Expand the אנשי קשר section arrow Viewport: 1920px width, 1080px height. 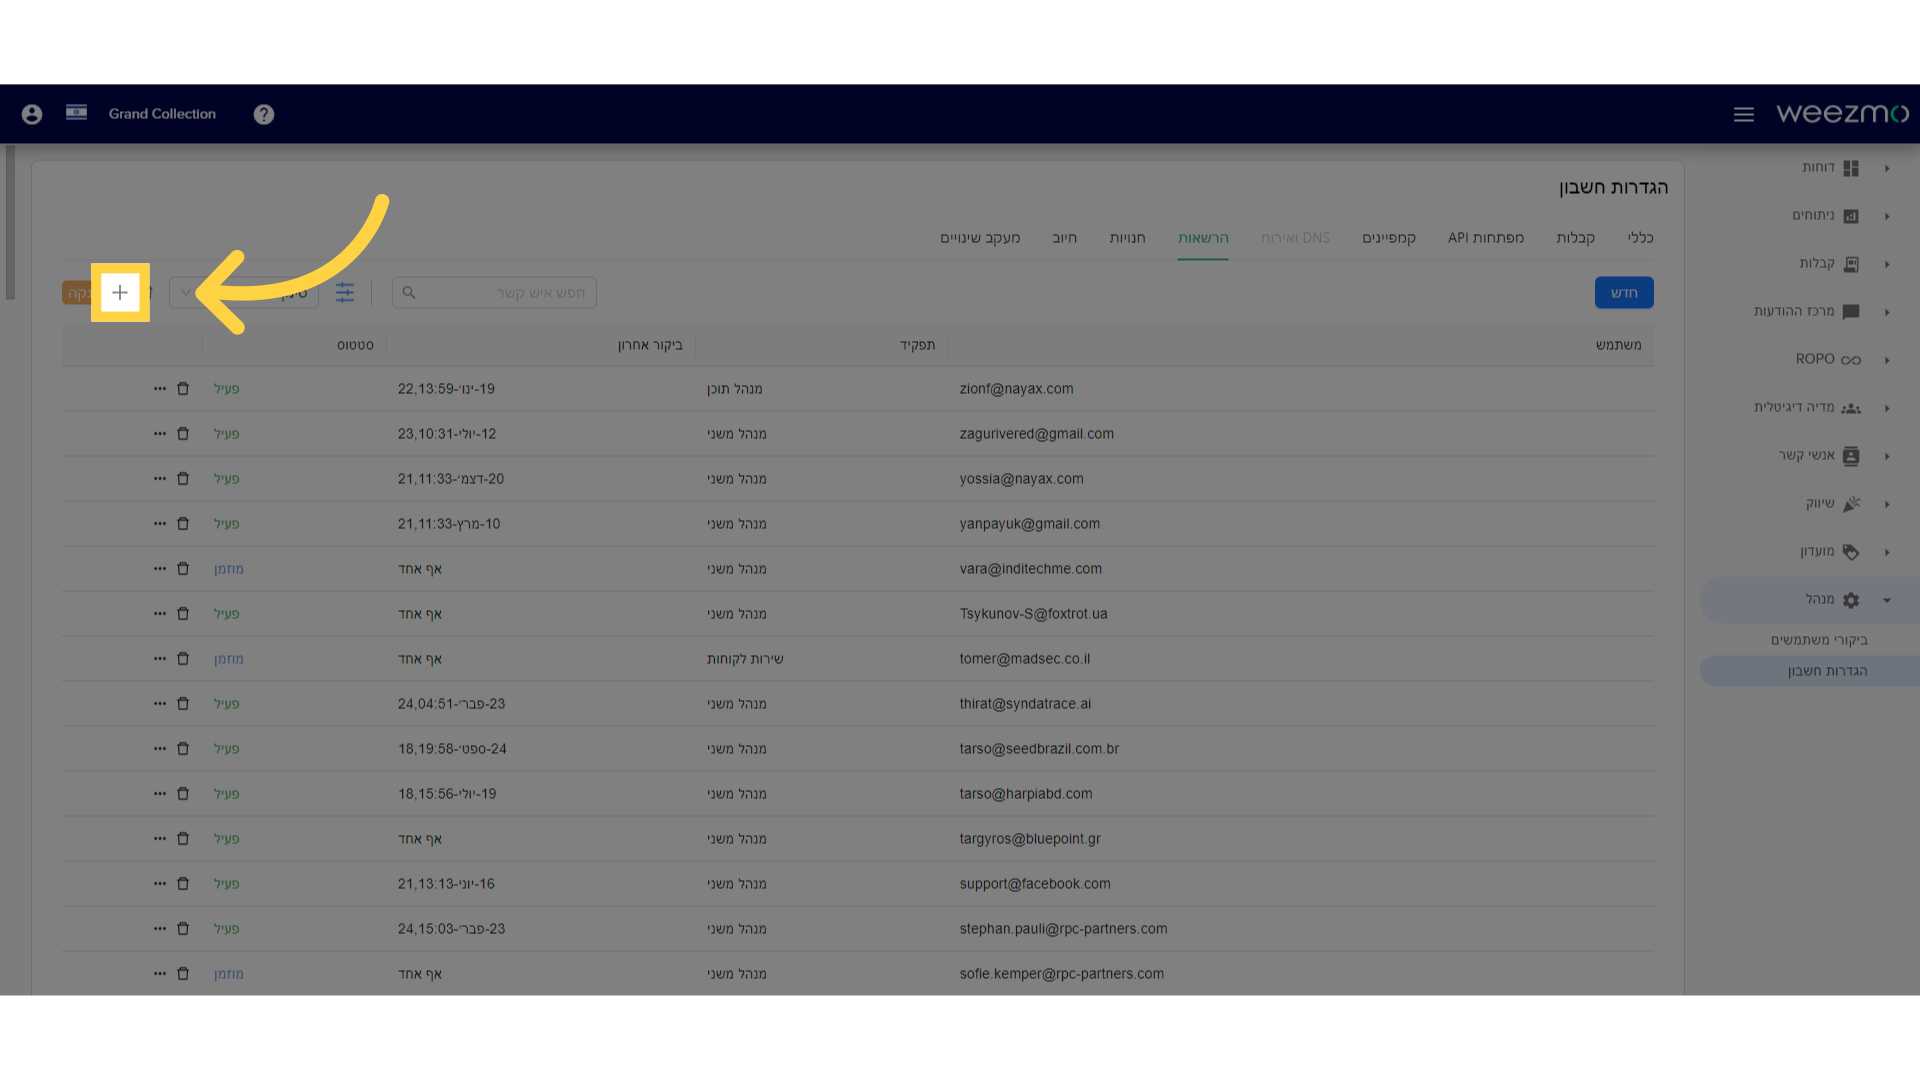point(1887,456)
